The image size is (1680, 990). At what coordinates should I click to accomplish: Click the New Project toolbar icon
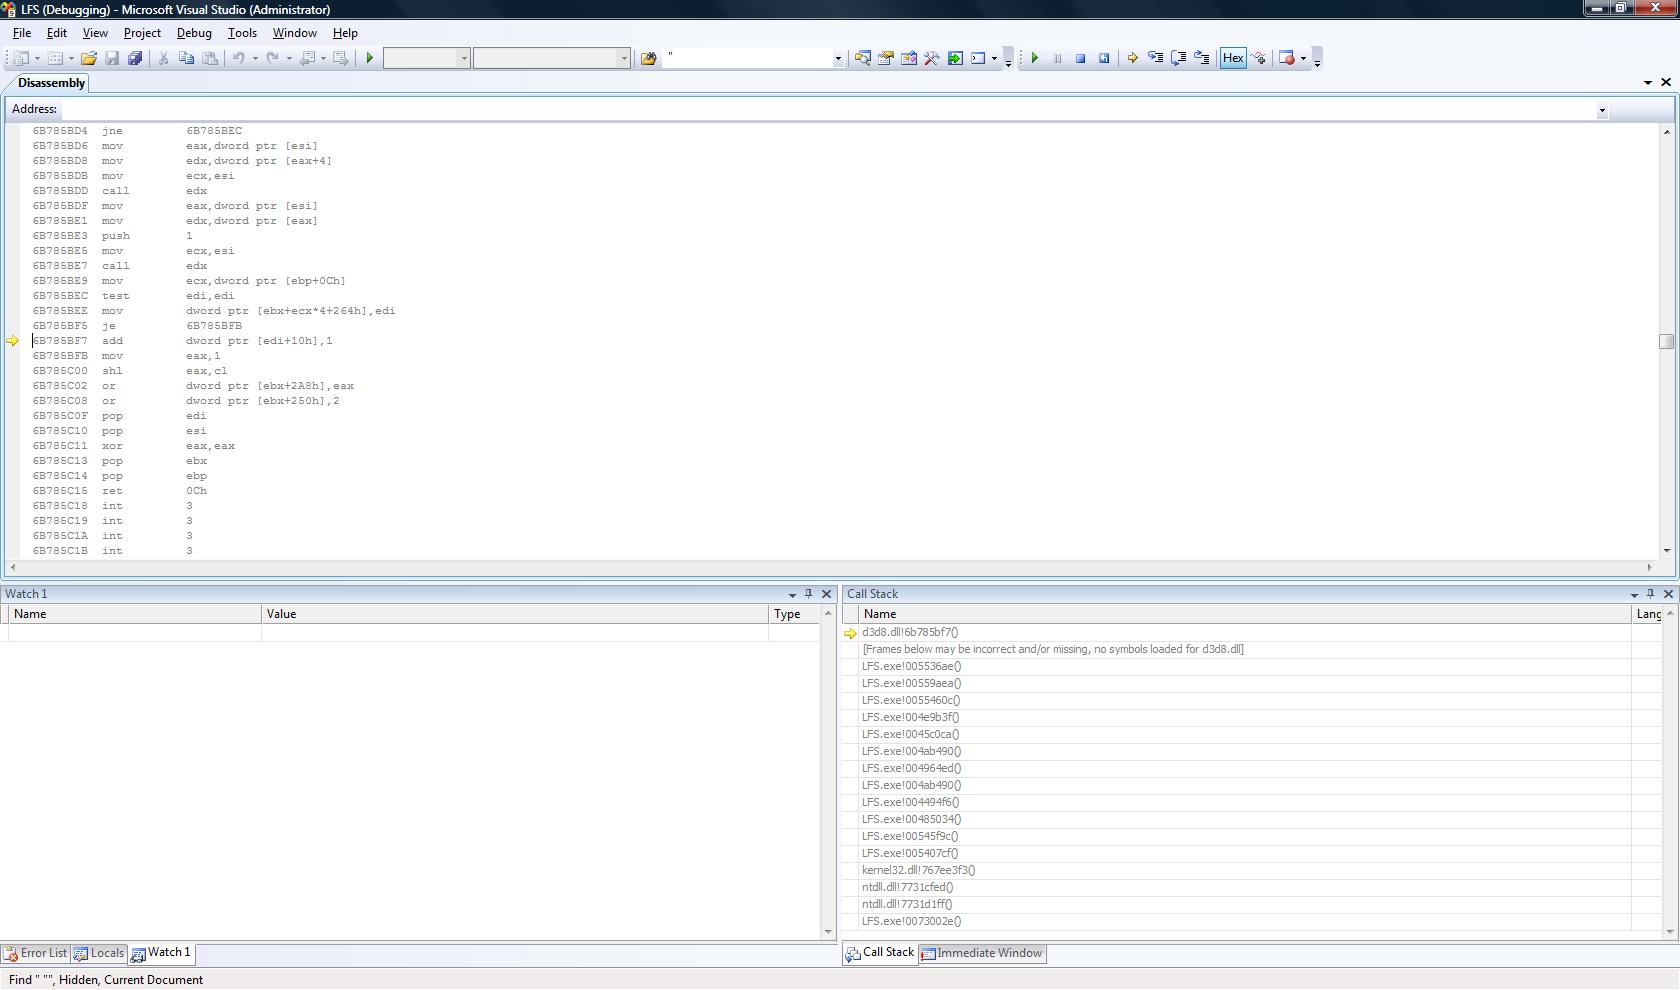click(x=20, y=58)
